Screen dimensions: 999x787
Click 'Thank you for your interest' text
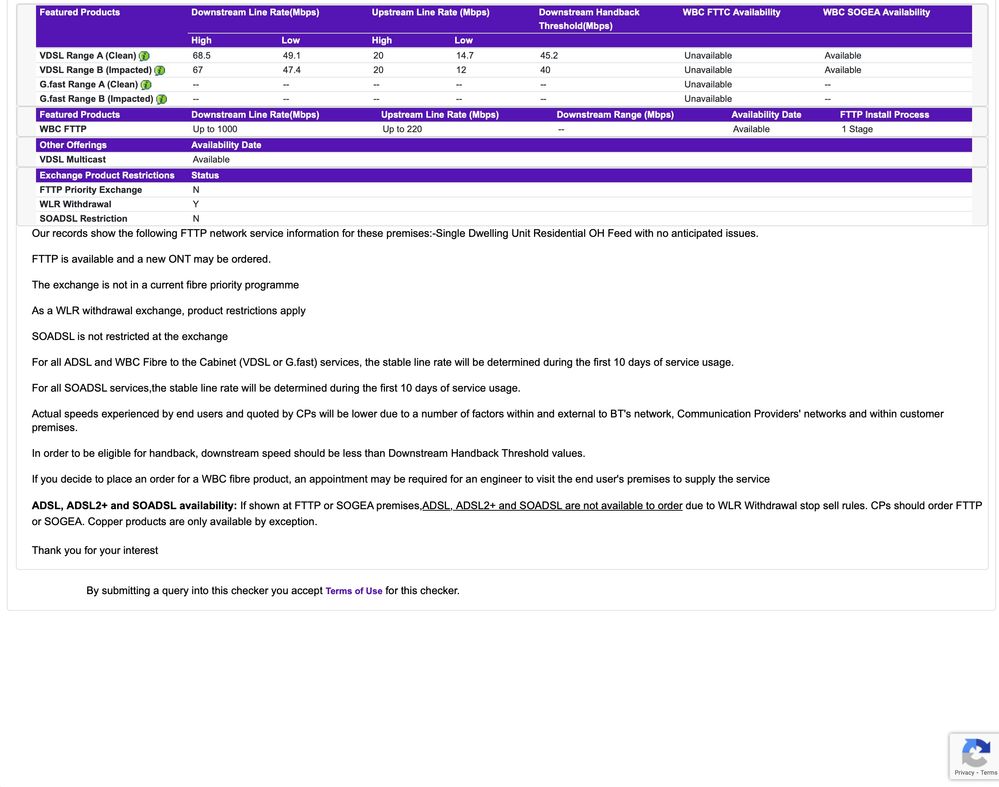(x=95, y=550)
